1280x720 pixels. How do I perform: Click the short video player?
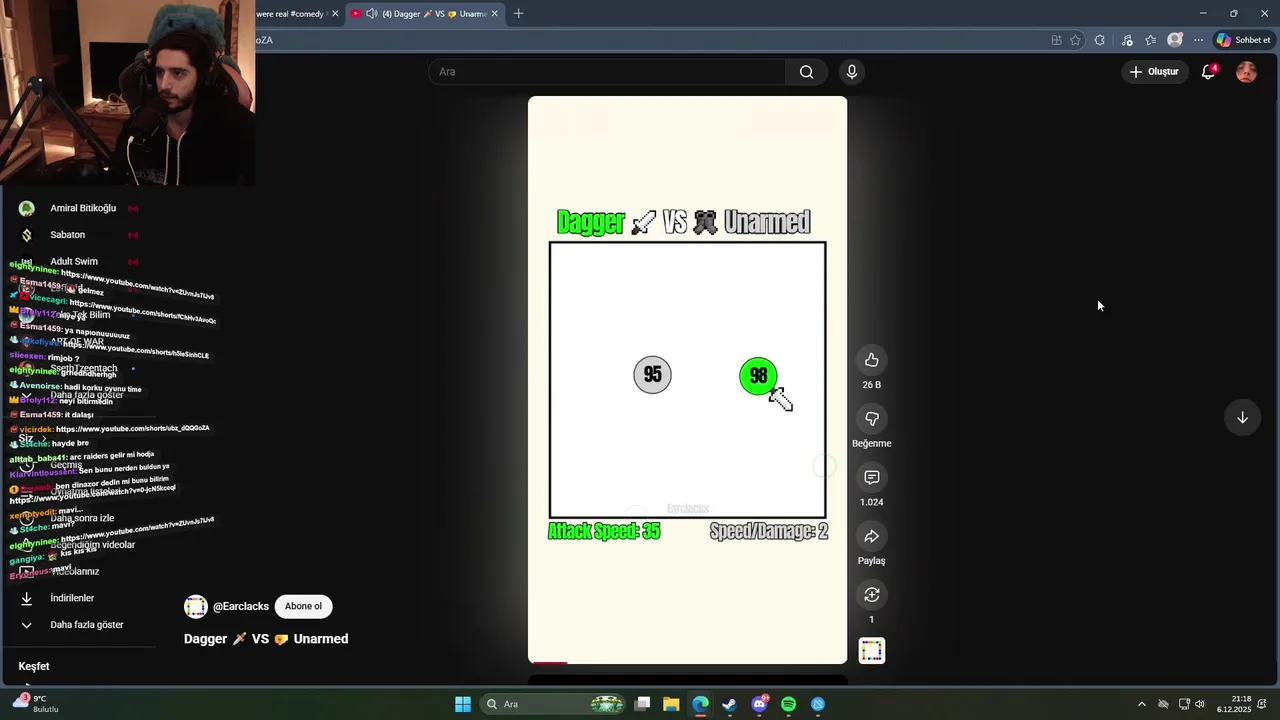pyautogui.click(x=687, y=380)
